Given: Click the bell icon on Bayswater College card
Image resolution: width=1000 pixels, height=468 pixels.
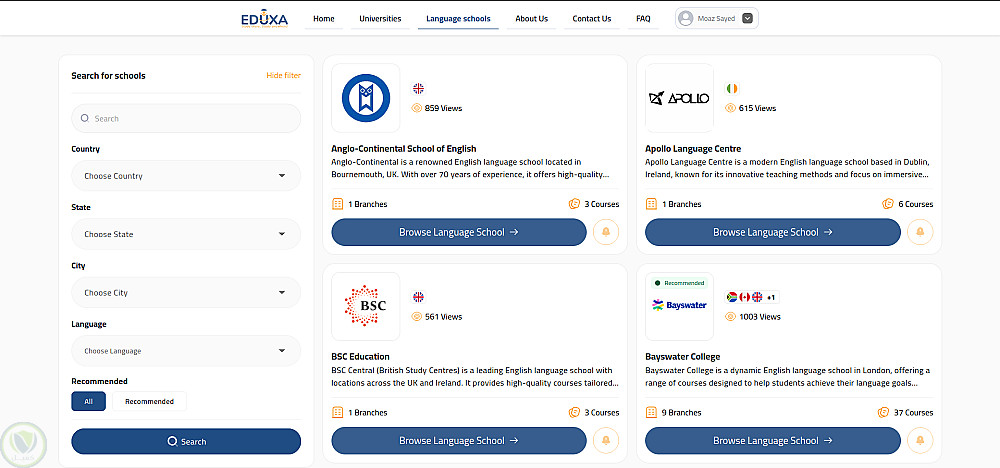Looking at the screenshot, I should (920, 440).
